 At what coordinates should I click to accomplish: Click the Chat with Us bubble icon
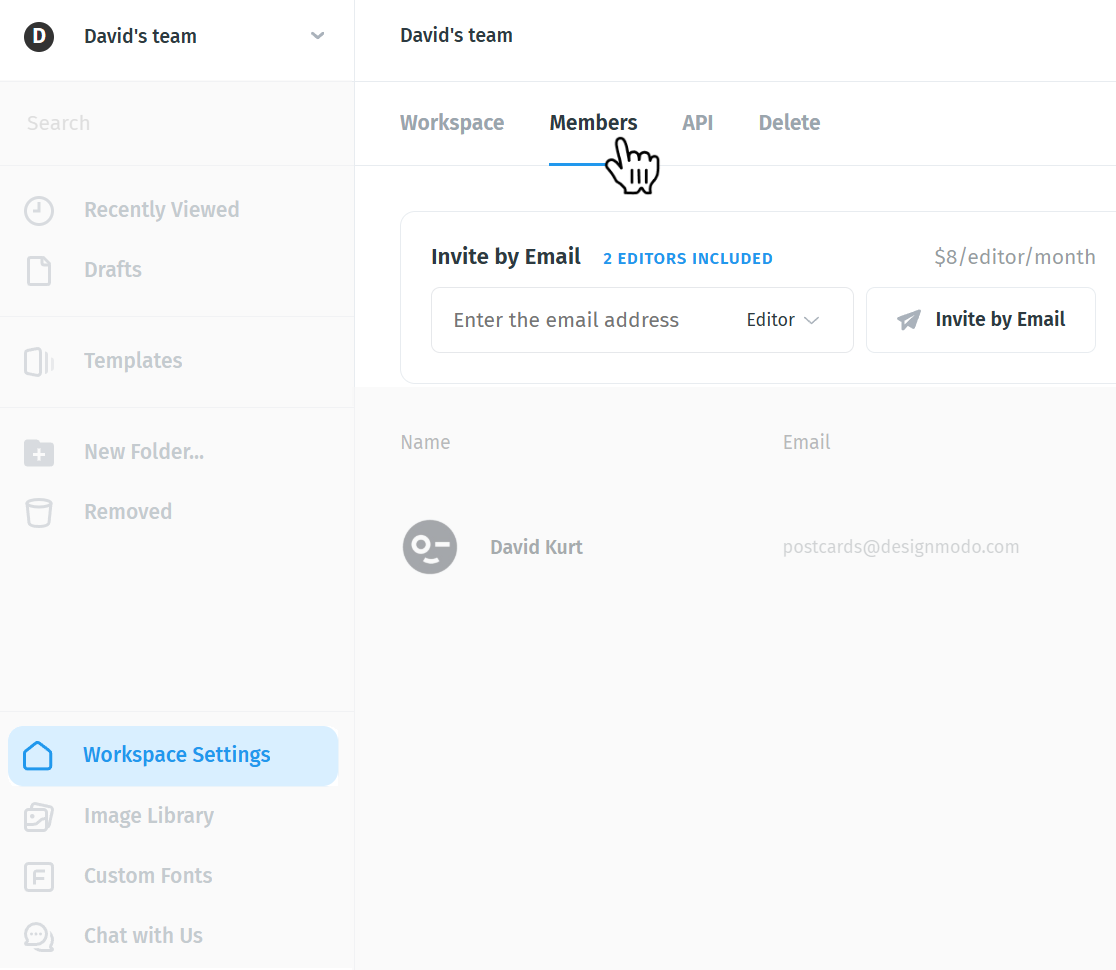[38, 937]
